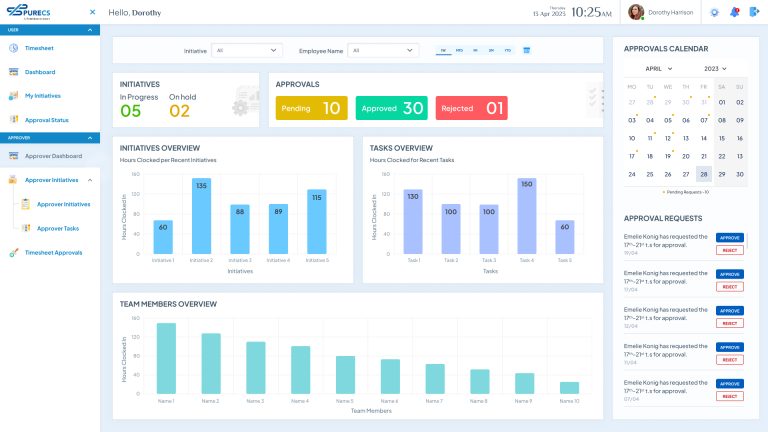The height and width of the screenshot is (432, 768).
Task: Open the settings gear in the header
Action: tap(714, 12)
